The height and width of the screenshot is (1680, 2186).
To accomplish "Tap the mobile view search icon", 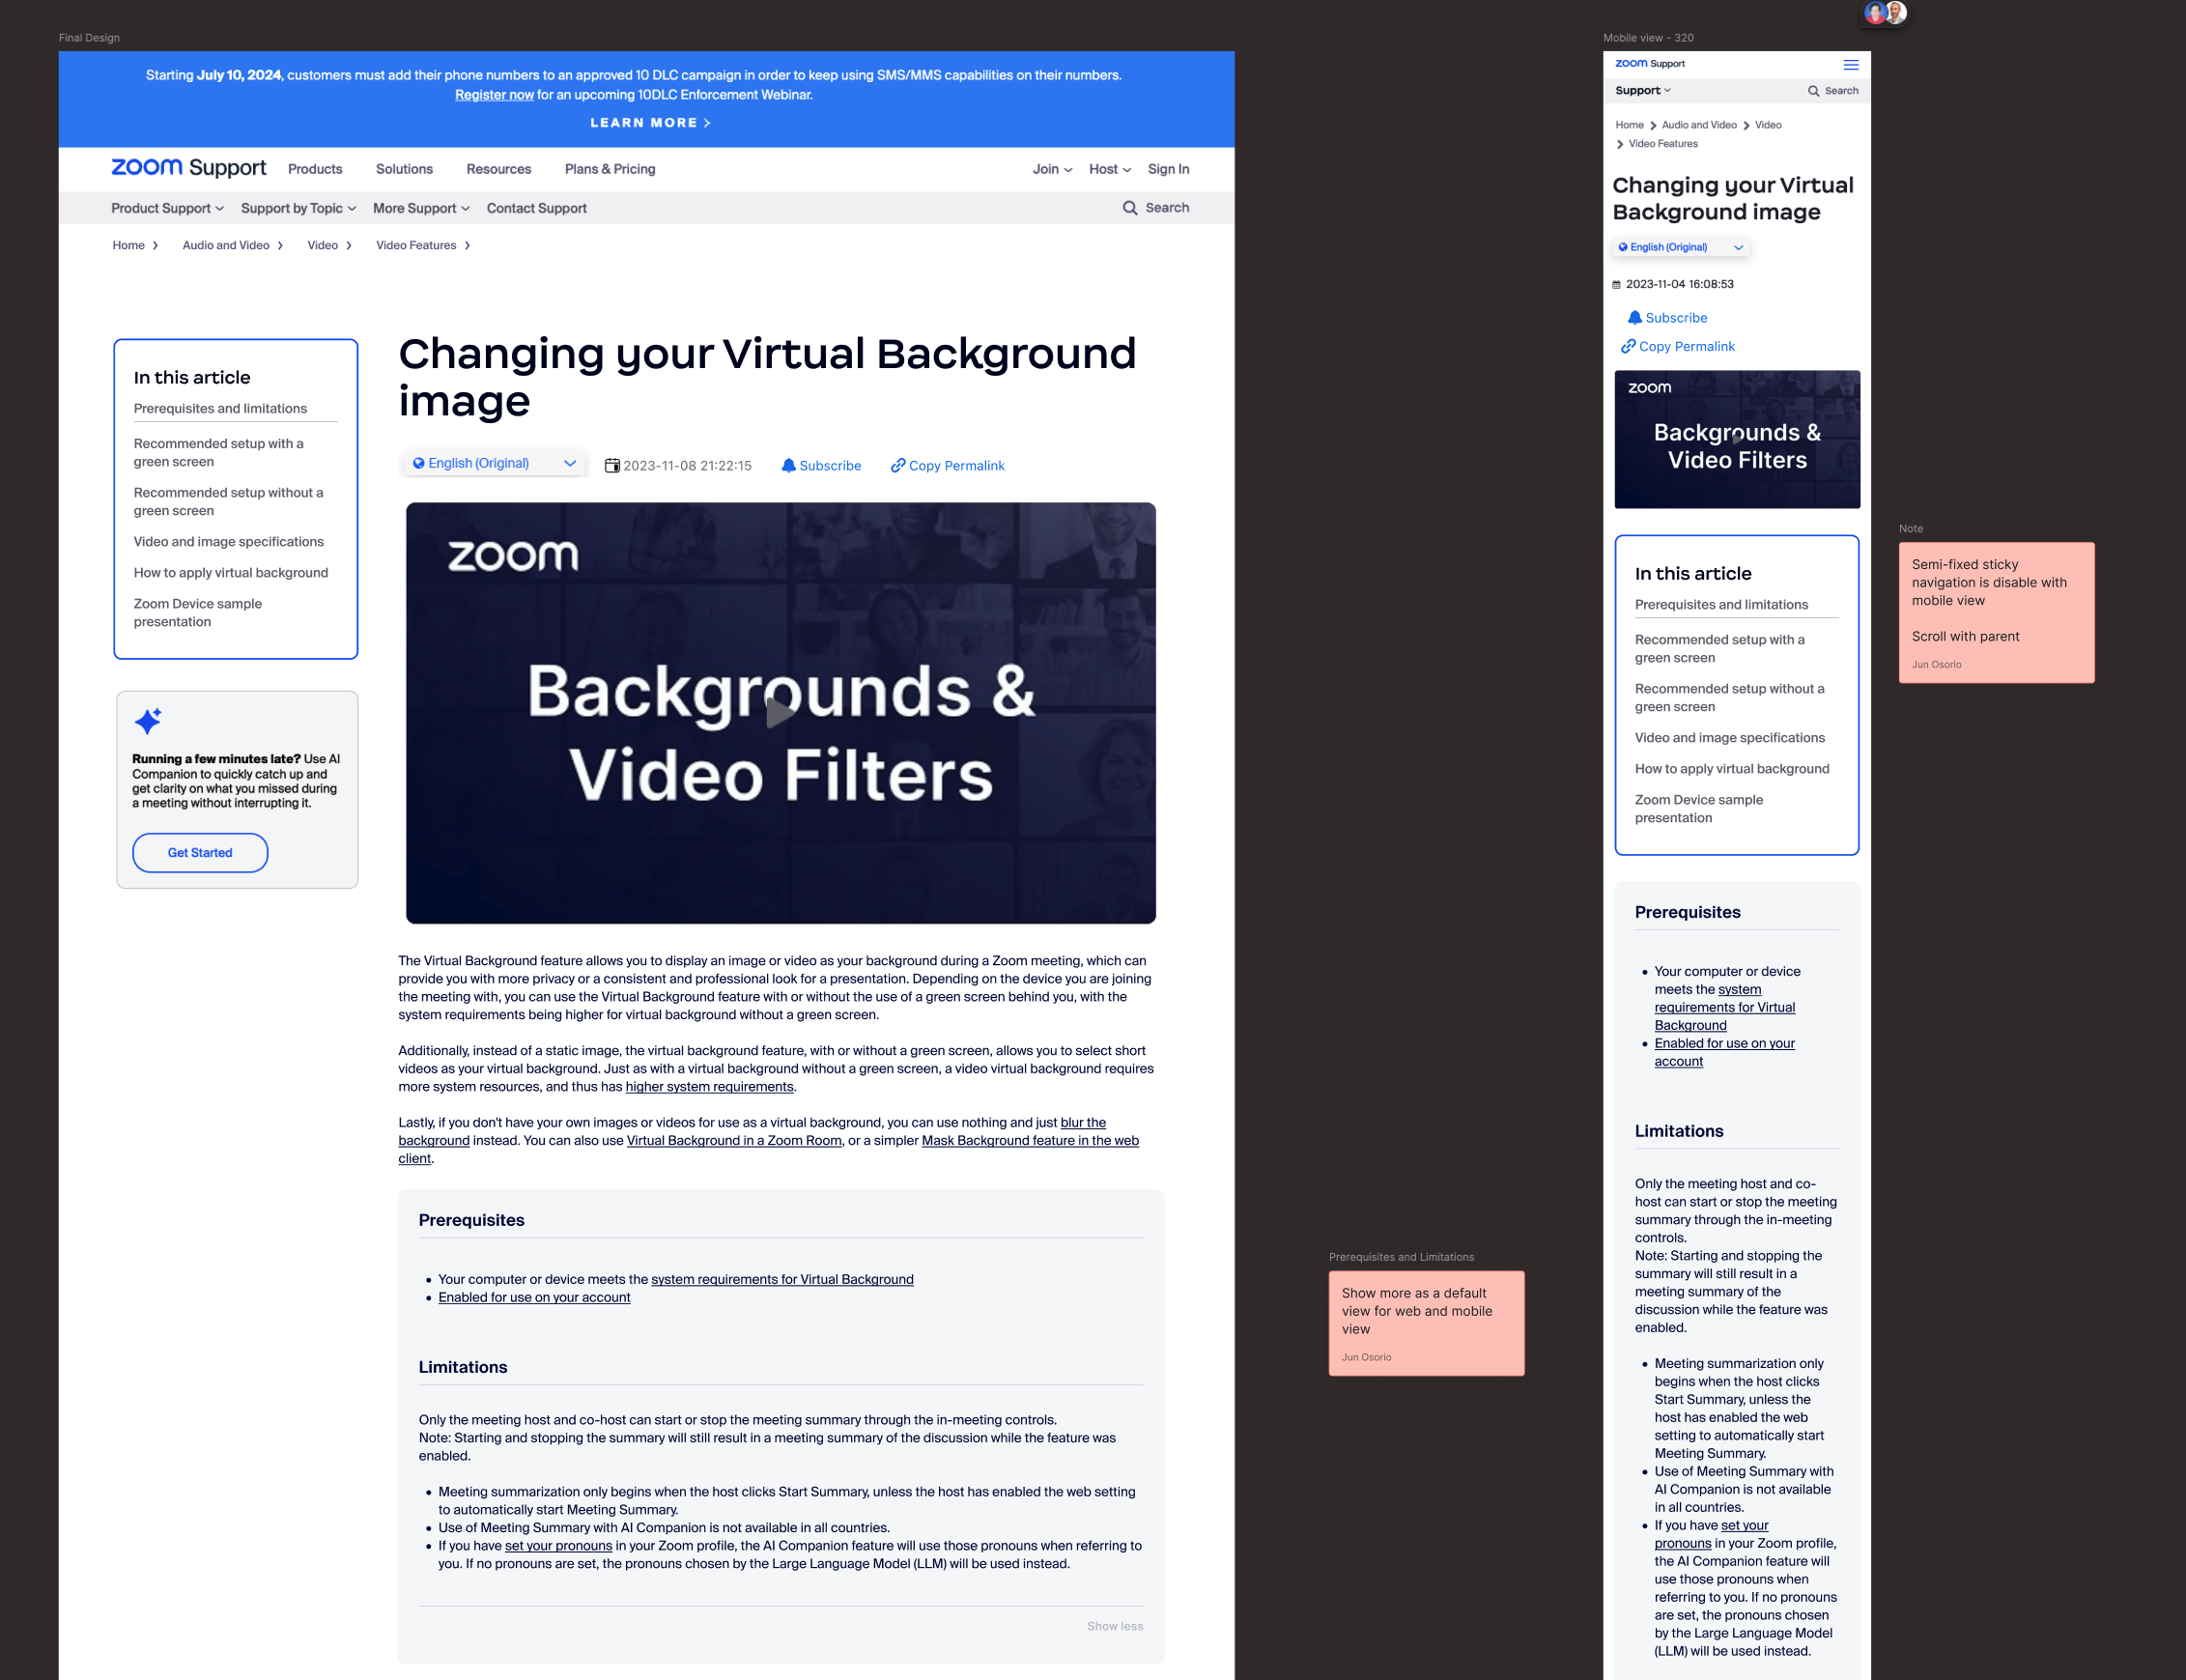I will coord(1813,91).
